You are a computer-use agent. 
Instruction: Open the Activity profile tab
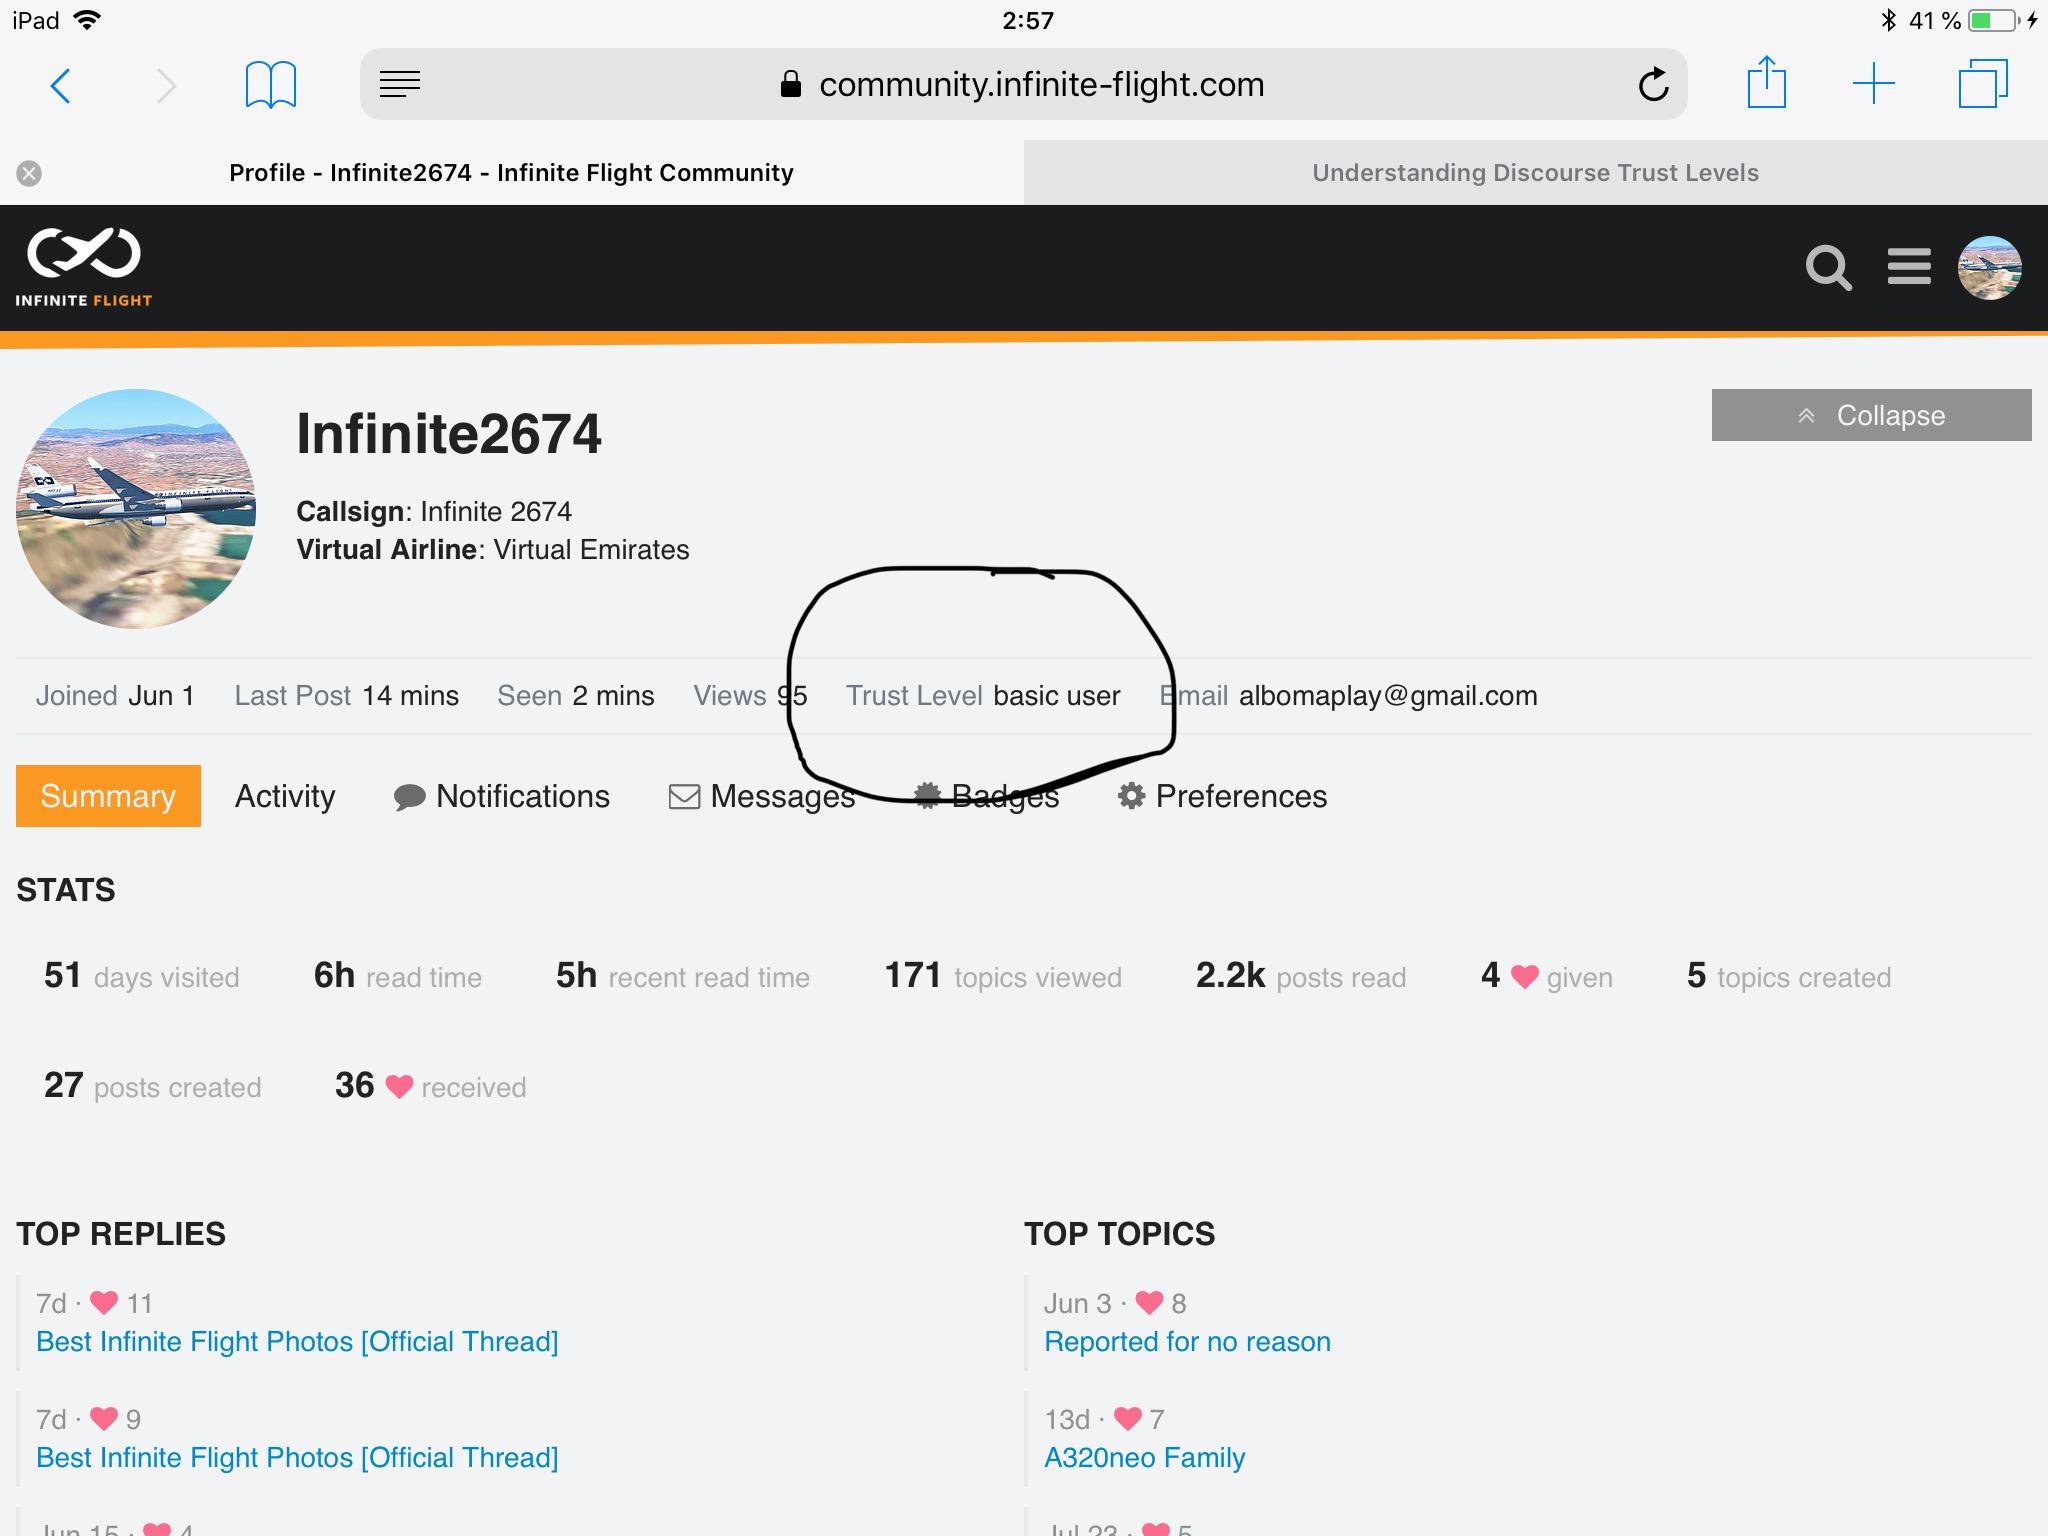285,796
